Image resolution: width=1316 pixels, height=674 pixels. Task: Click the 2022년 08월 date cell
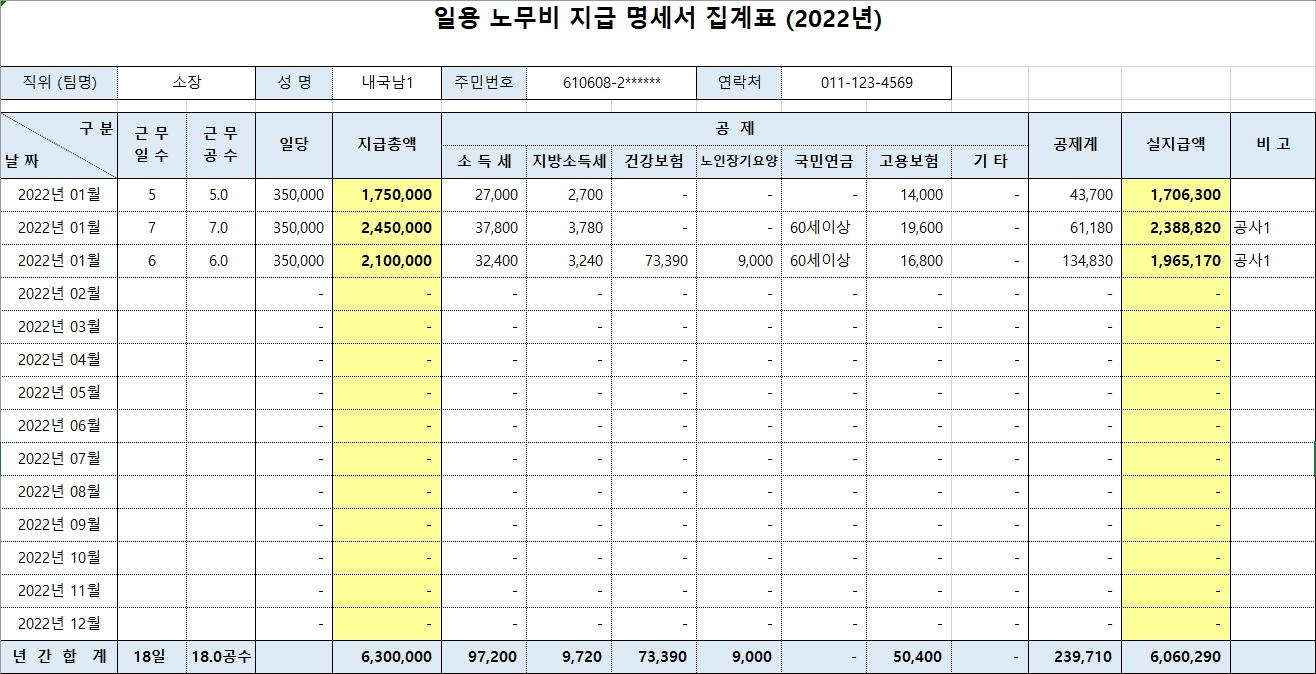(59, 492)
